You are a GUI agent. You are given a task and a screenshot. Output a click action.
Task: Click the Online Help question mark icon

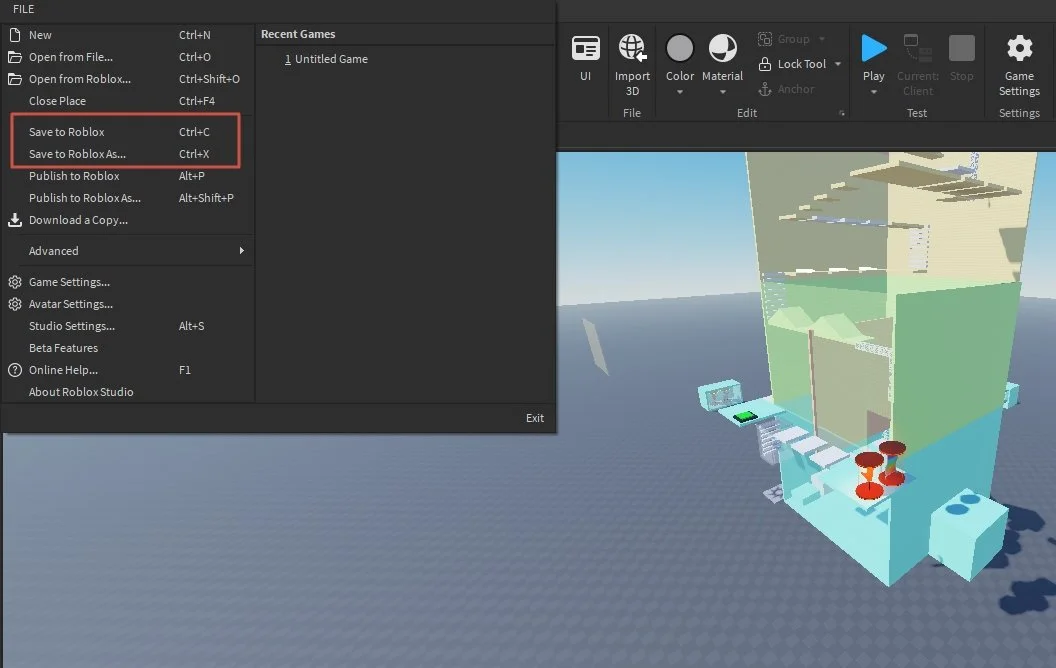(15, 370)
